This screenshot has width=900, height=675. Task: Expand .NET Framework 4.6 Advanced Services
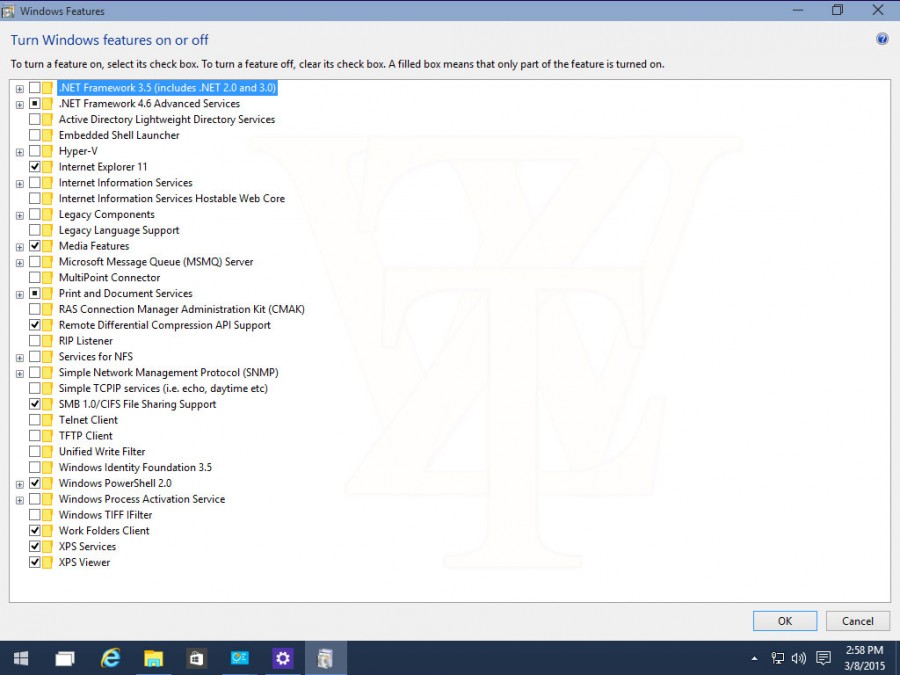pyautogui.click(x=20, y=104)
